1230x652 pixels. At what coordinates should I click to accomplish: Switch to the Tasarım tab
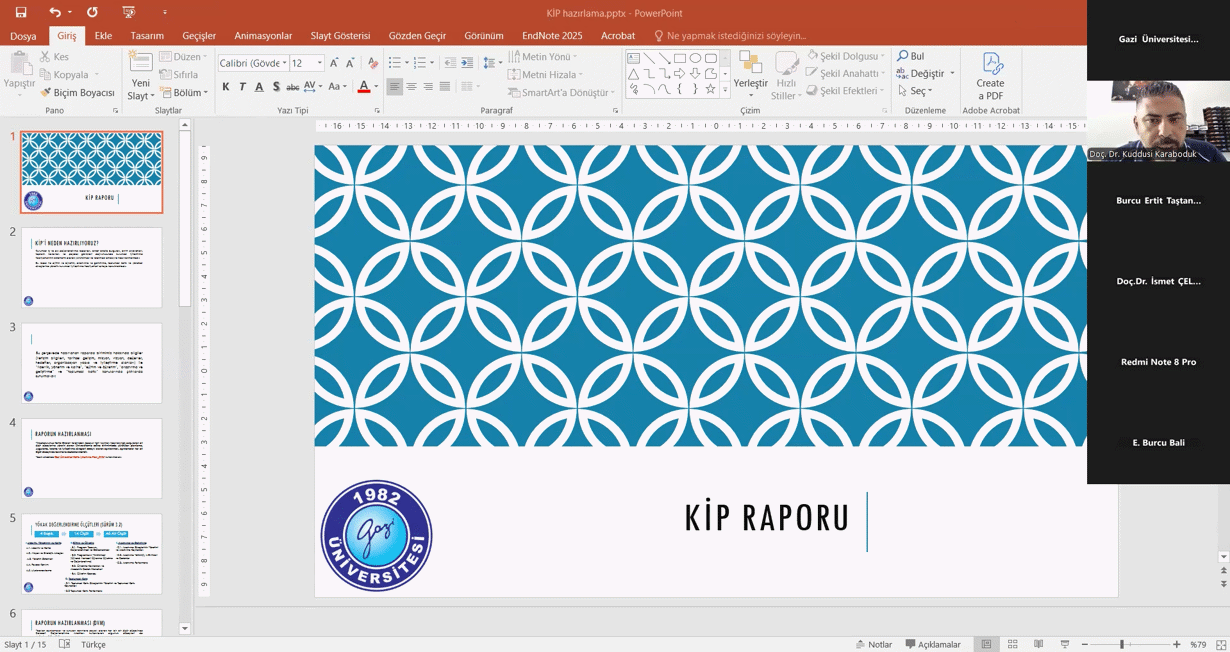point(147,36)
